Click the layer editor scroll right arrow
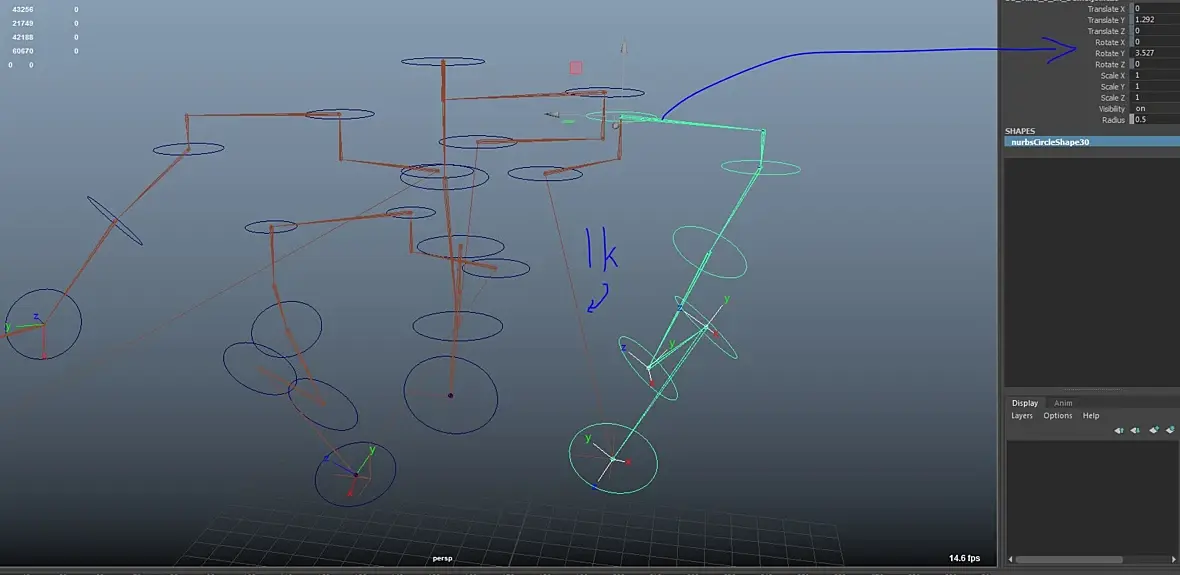The image size is (1180, 575). coord(1174,559)
